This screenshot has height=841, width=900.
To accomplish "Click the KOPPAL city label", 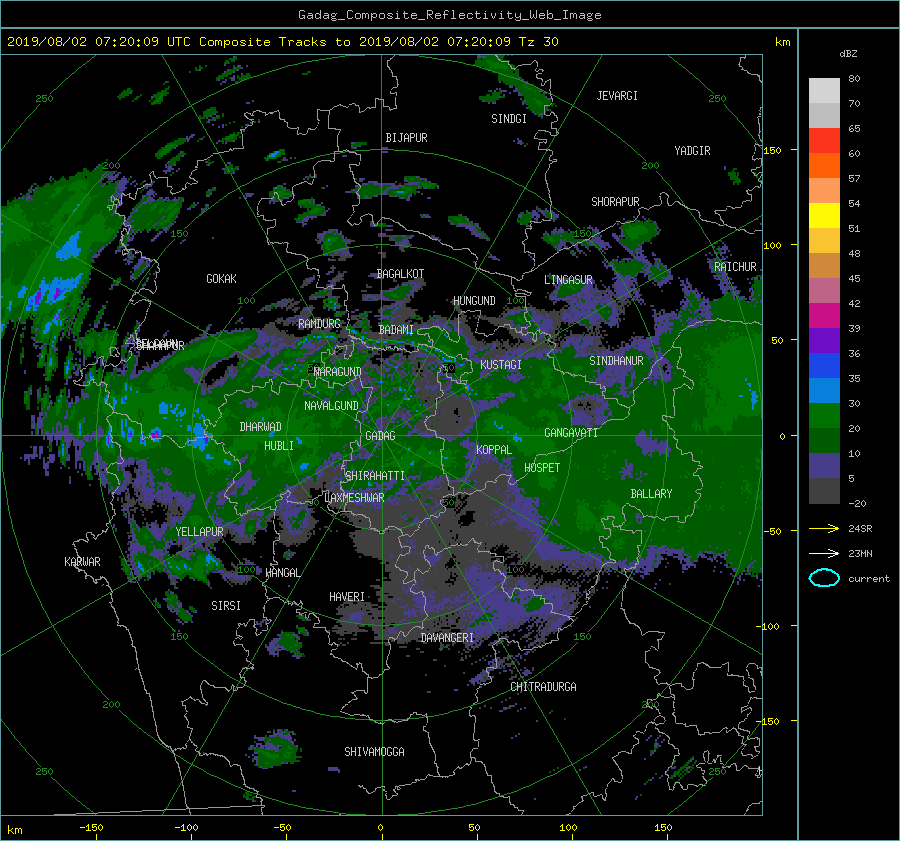I will [x=494, y=449].
